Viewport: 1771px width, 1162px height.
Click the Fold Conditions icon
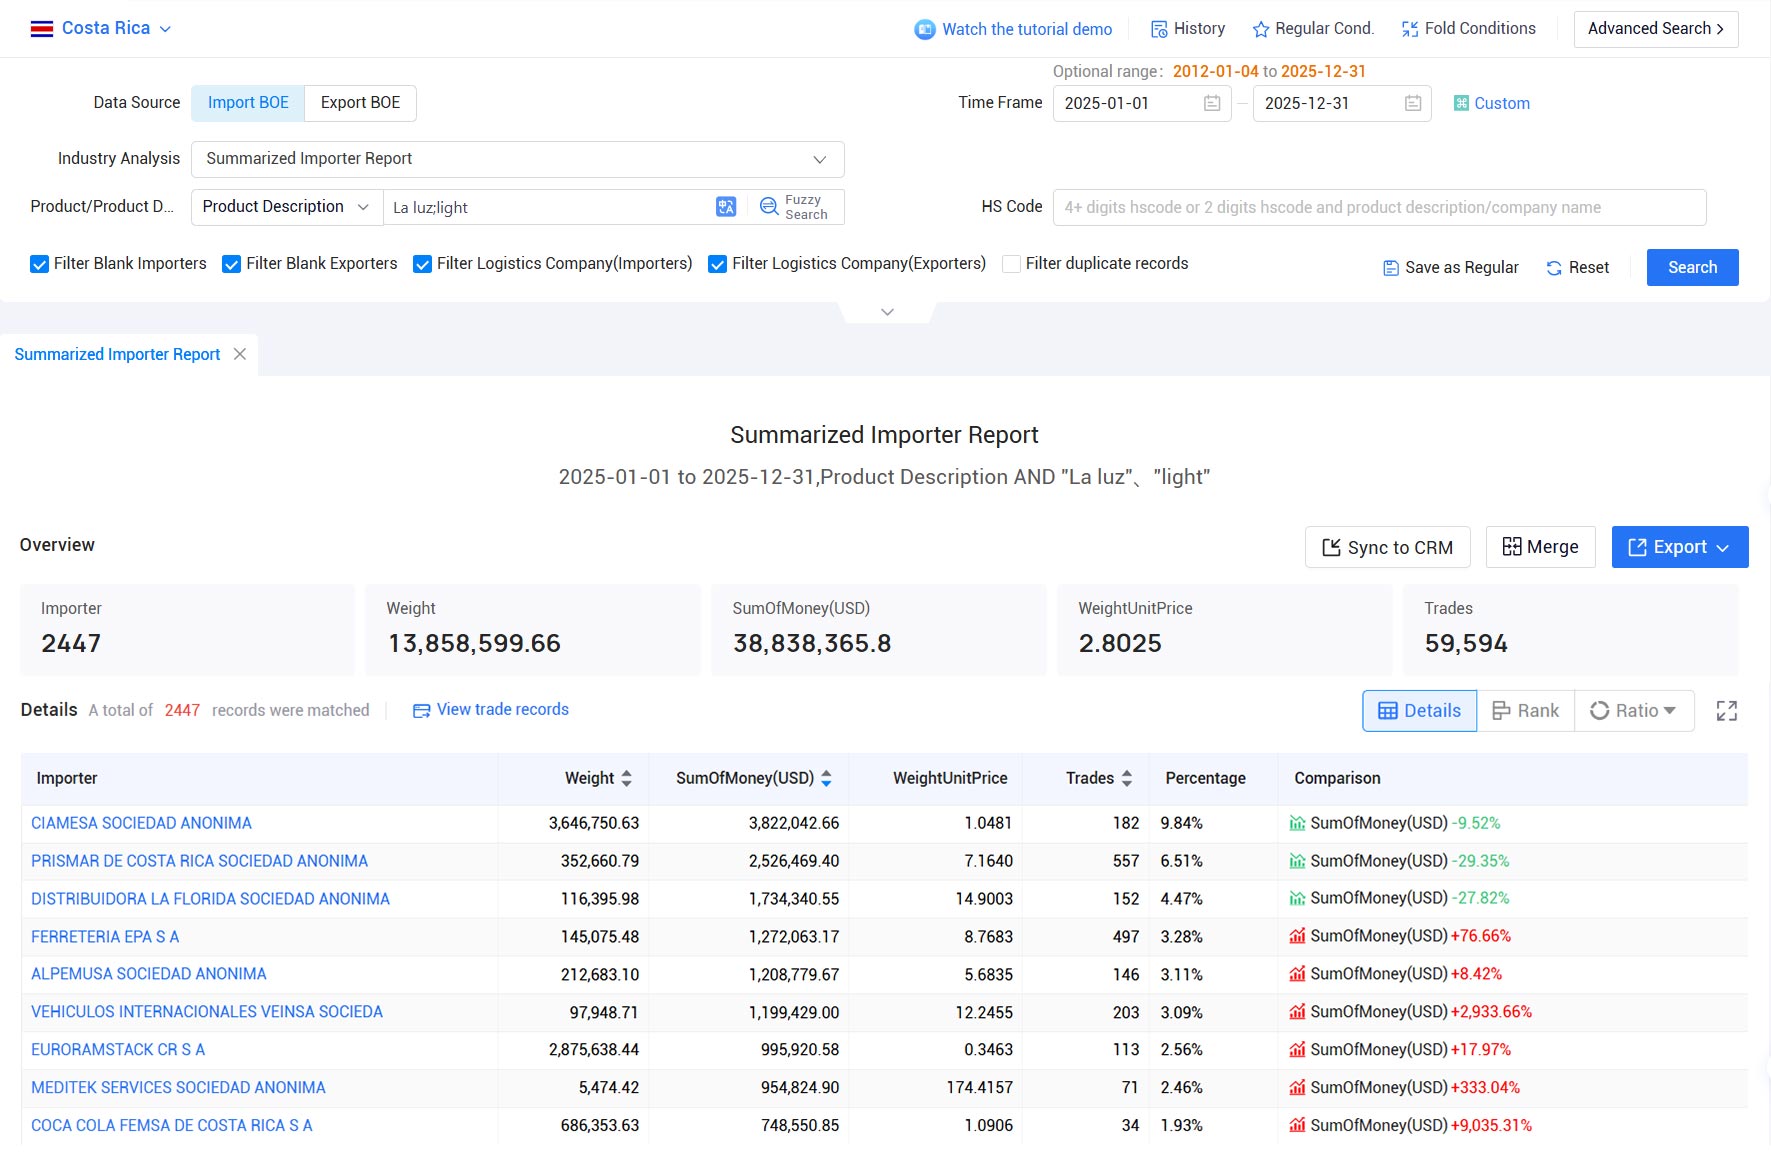(x=1410, y=29)
